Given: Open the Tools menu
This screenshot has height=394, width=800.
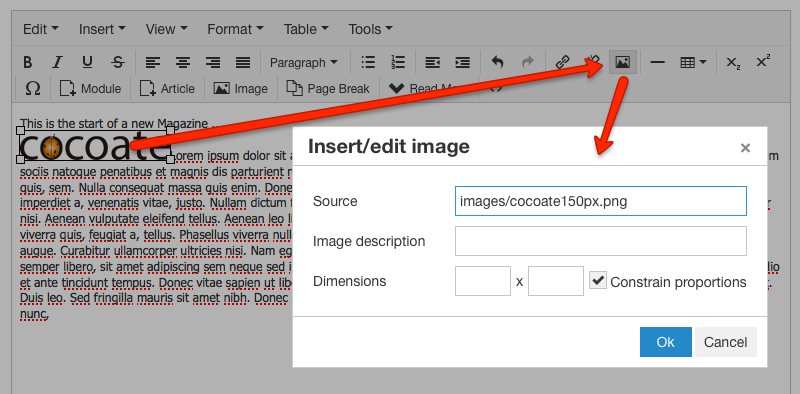Looking at the screenshot, I should pyautogui.click(x=370, y=29).
